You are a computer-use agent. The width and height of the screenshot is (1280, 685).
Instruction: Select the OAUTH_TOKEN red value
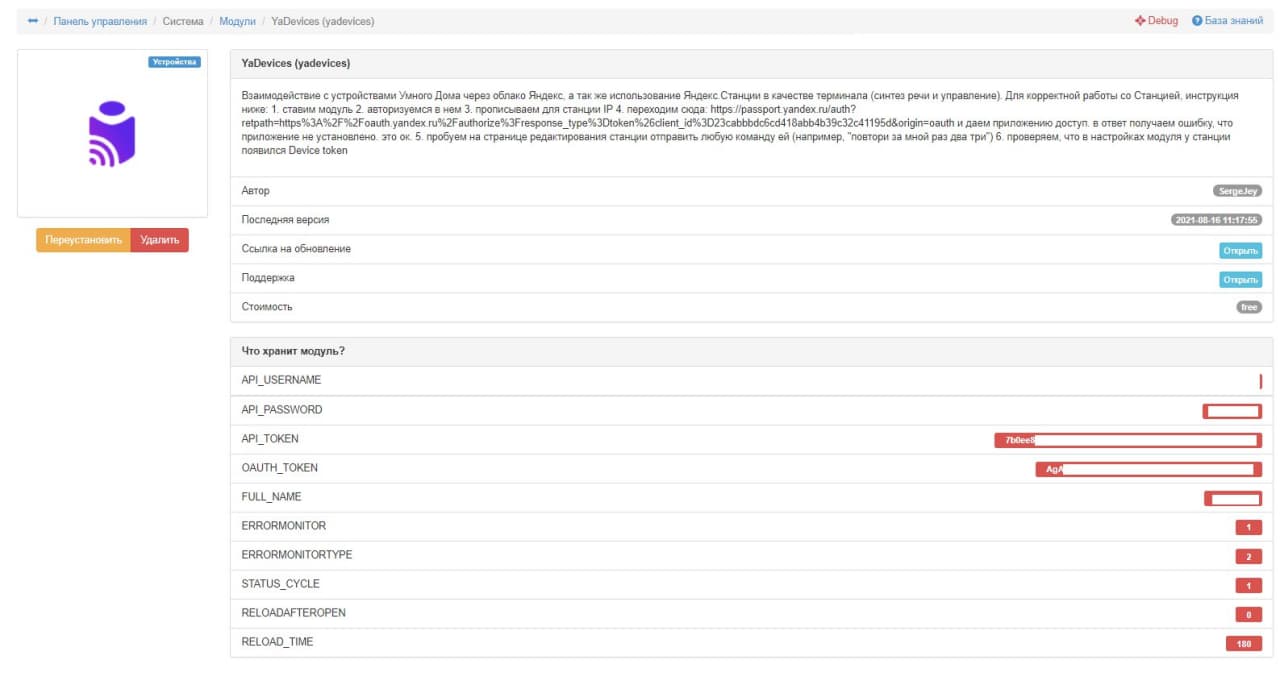tap(1147, 469)
